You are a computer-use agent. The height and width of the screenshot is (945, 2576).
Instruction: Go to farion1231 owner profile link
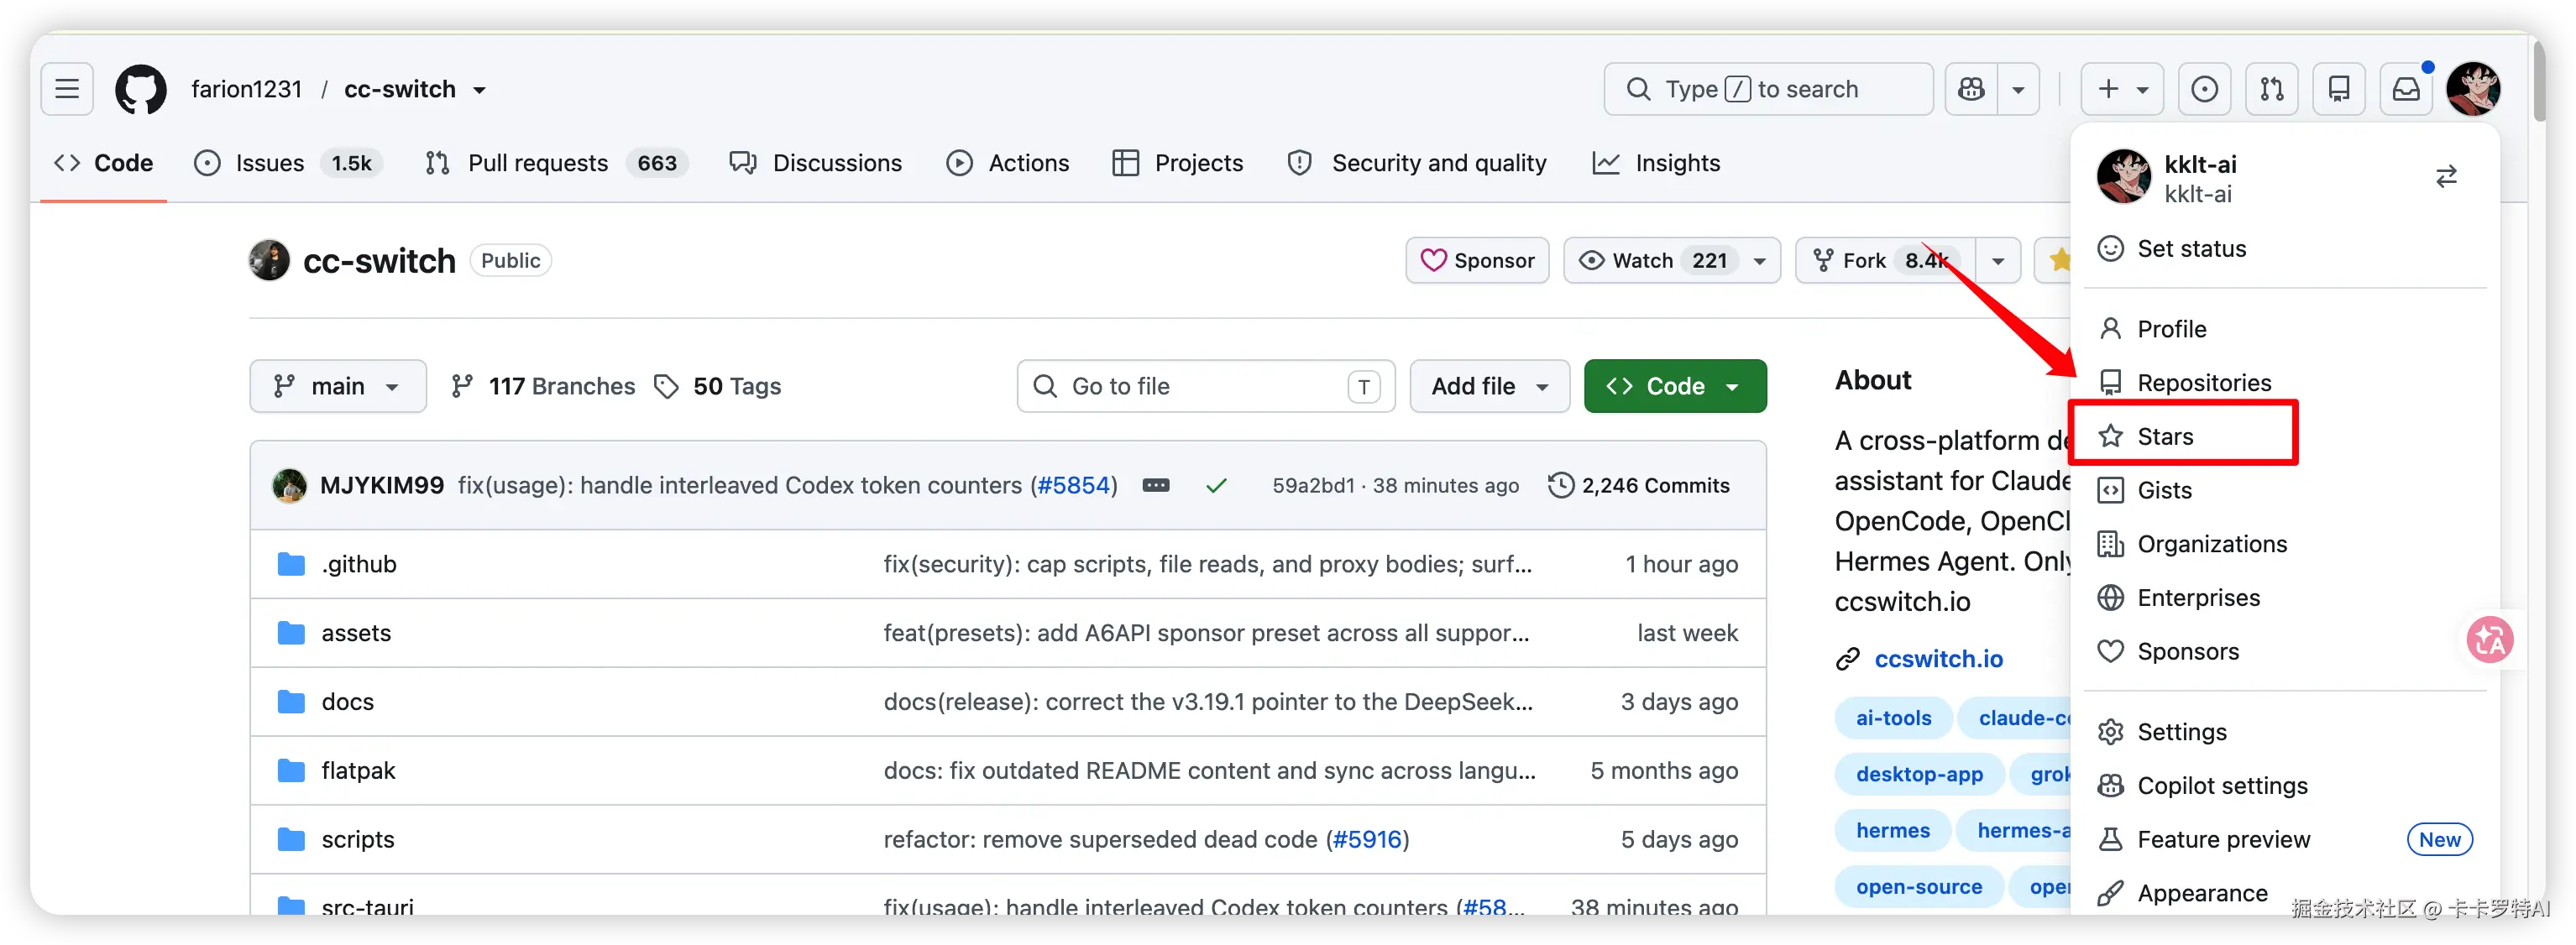(247, 89)
